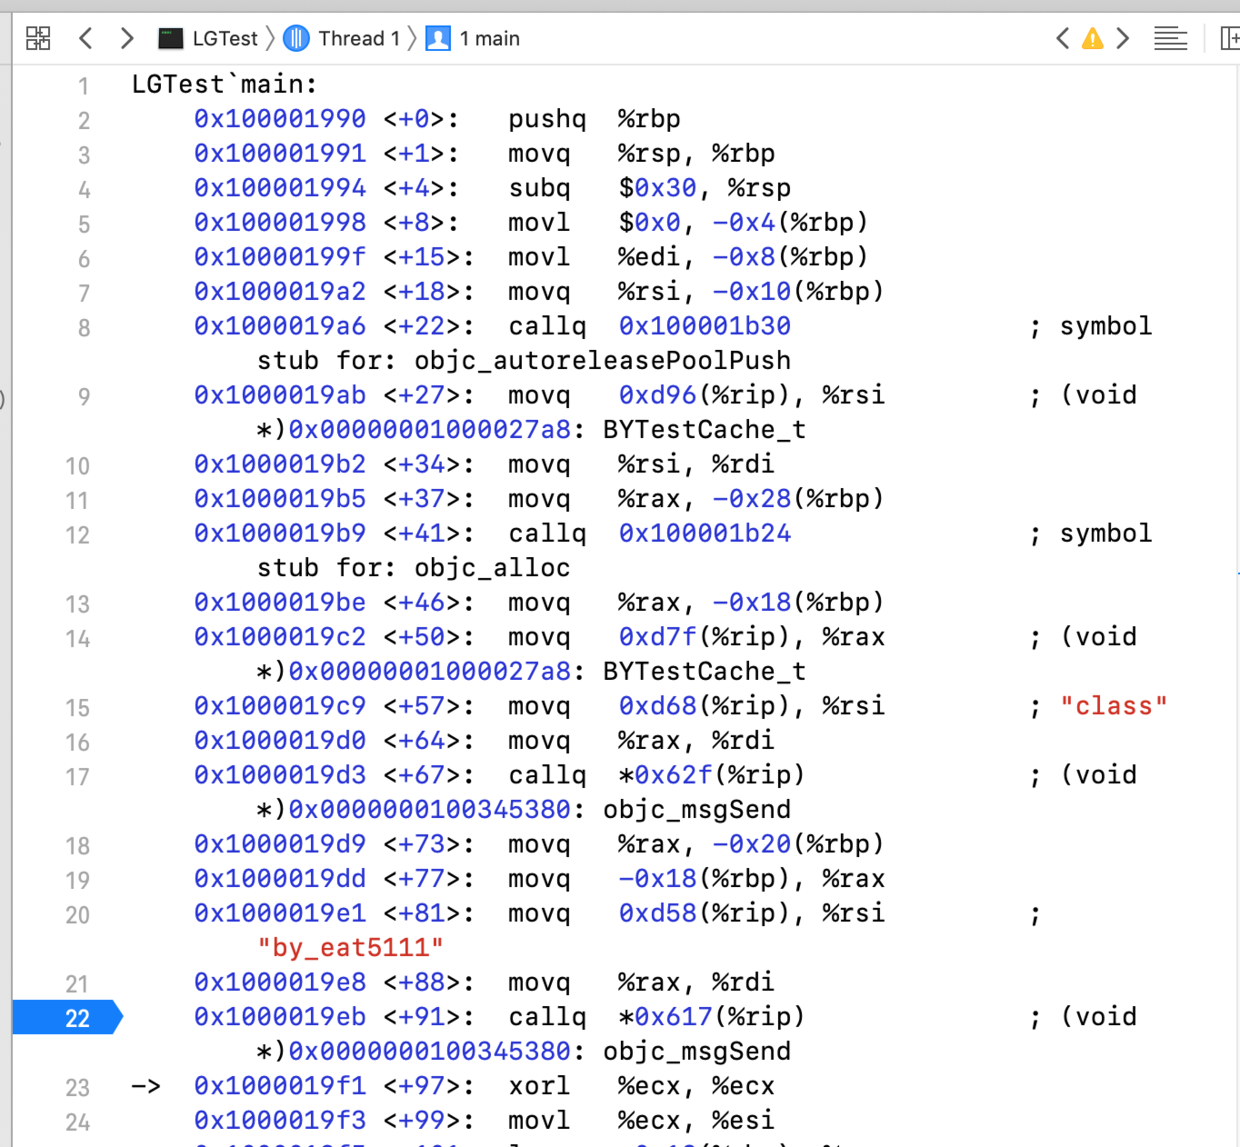The height and width of the screenshot is (1147, 1240).
Task: Click line number 23 in the gutter
Action: (78, 1088)
